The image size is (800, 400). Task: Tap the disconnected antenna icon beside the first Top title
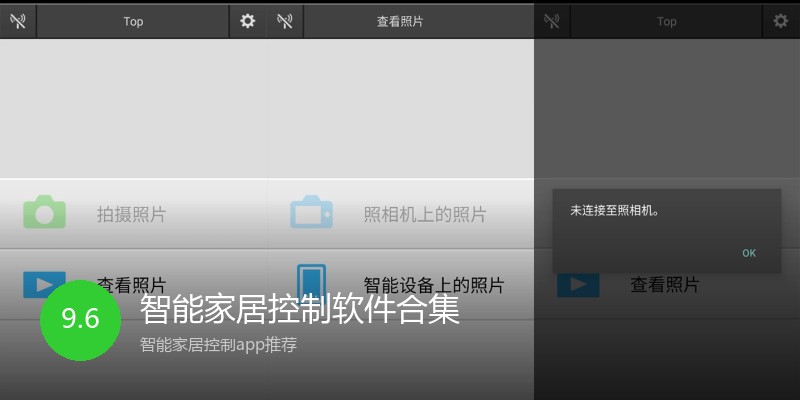[18, 21]
